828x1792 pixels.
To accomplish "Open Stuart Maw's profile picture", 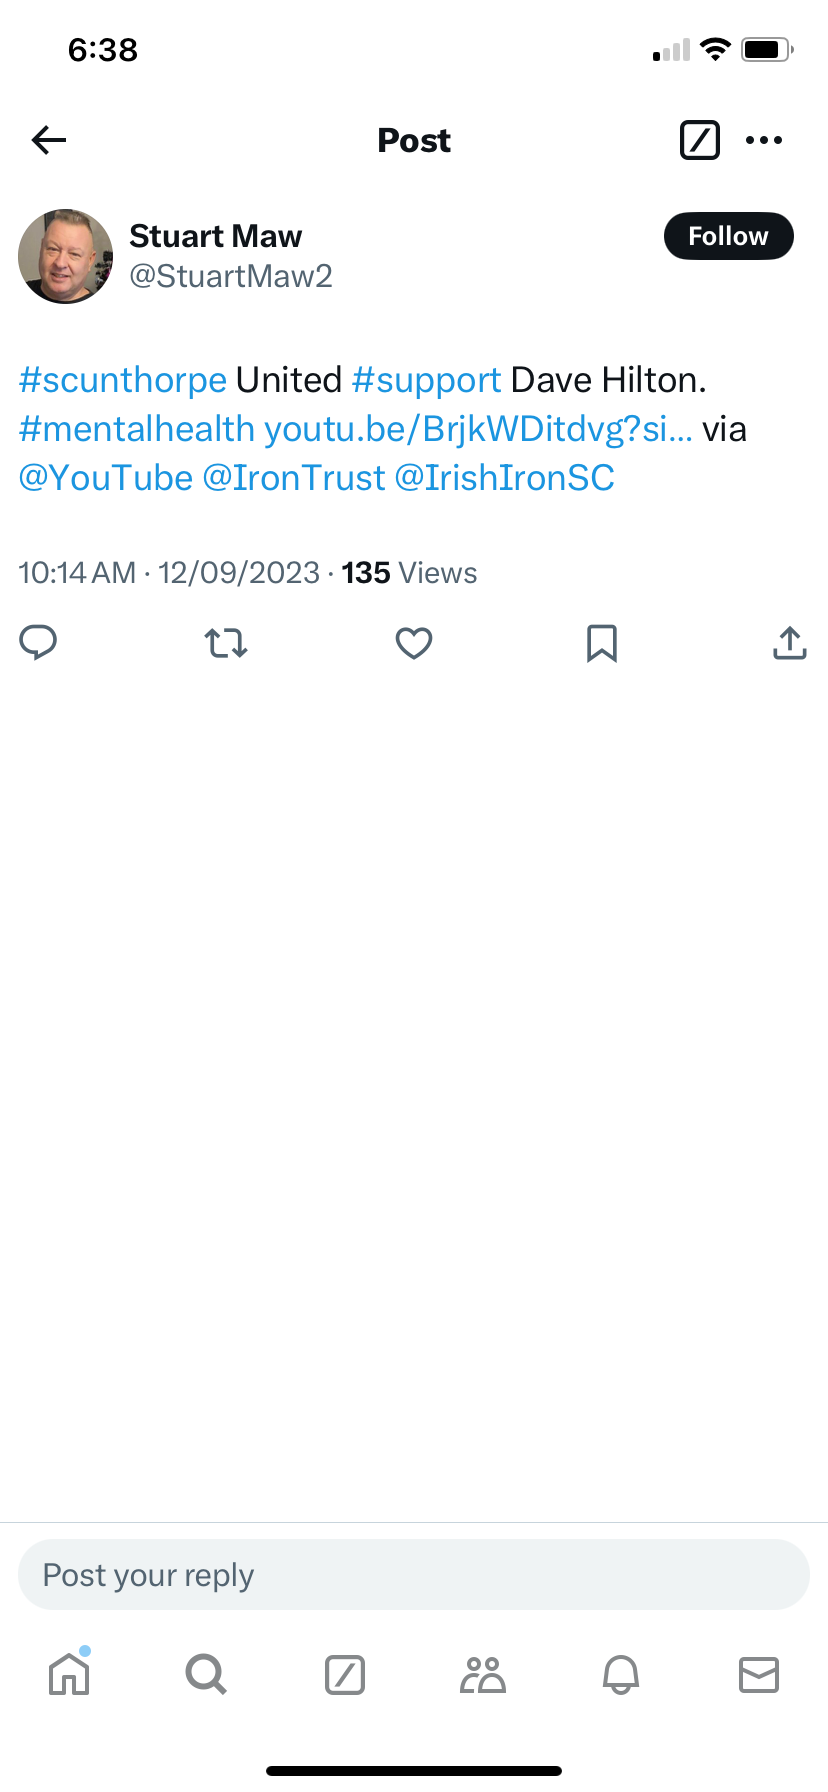I will coord(66,256).
